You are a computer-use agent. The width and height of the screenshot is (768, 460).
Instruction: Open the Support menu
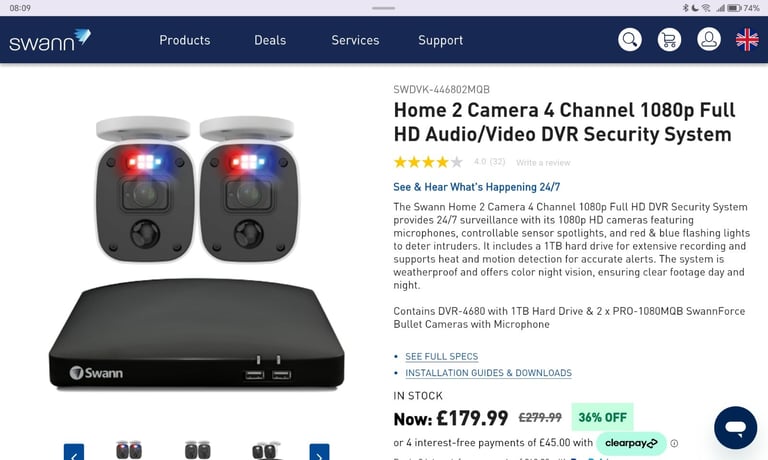pyautogui.click(x=440, y=40)
